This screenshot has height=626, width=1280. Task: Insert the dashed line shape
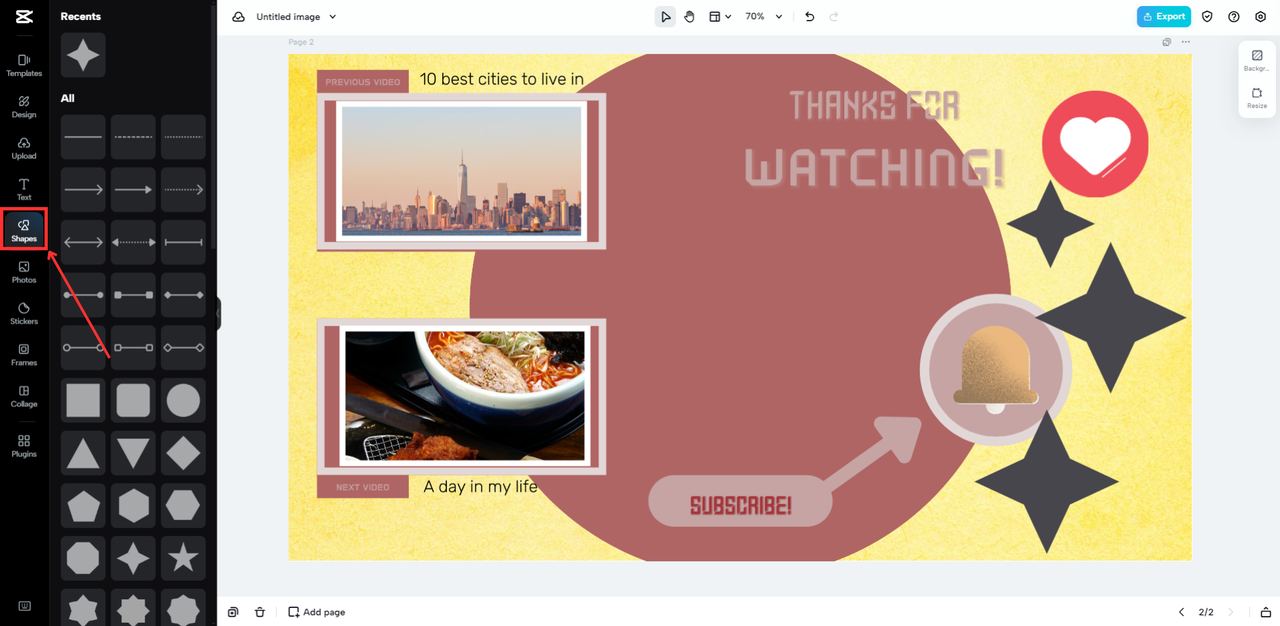tap(133, 137)
